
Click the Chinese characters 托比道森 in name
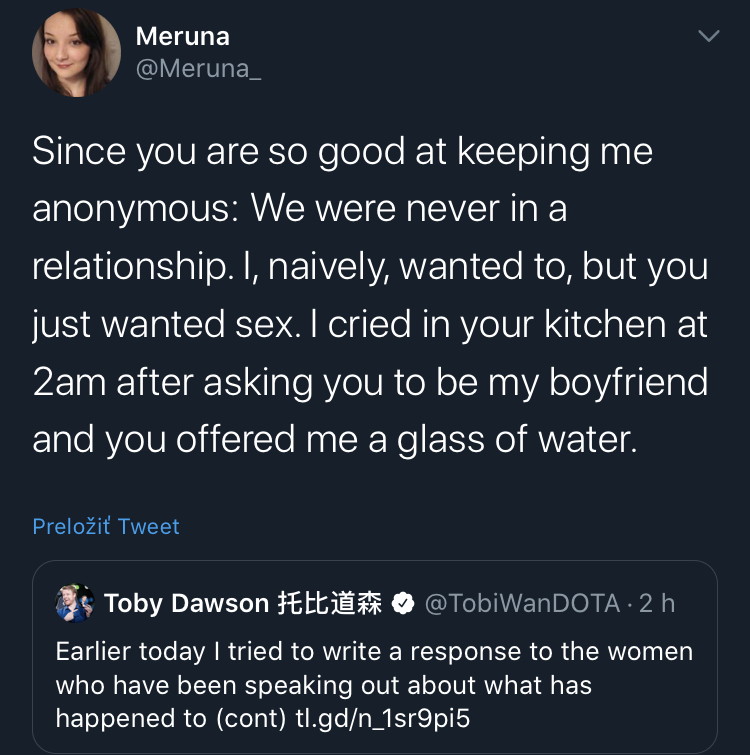point(330,603)
